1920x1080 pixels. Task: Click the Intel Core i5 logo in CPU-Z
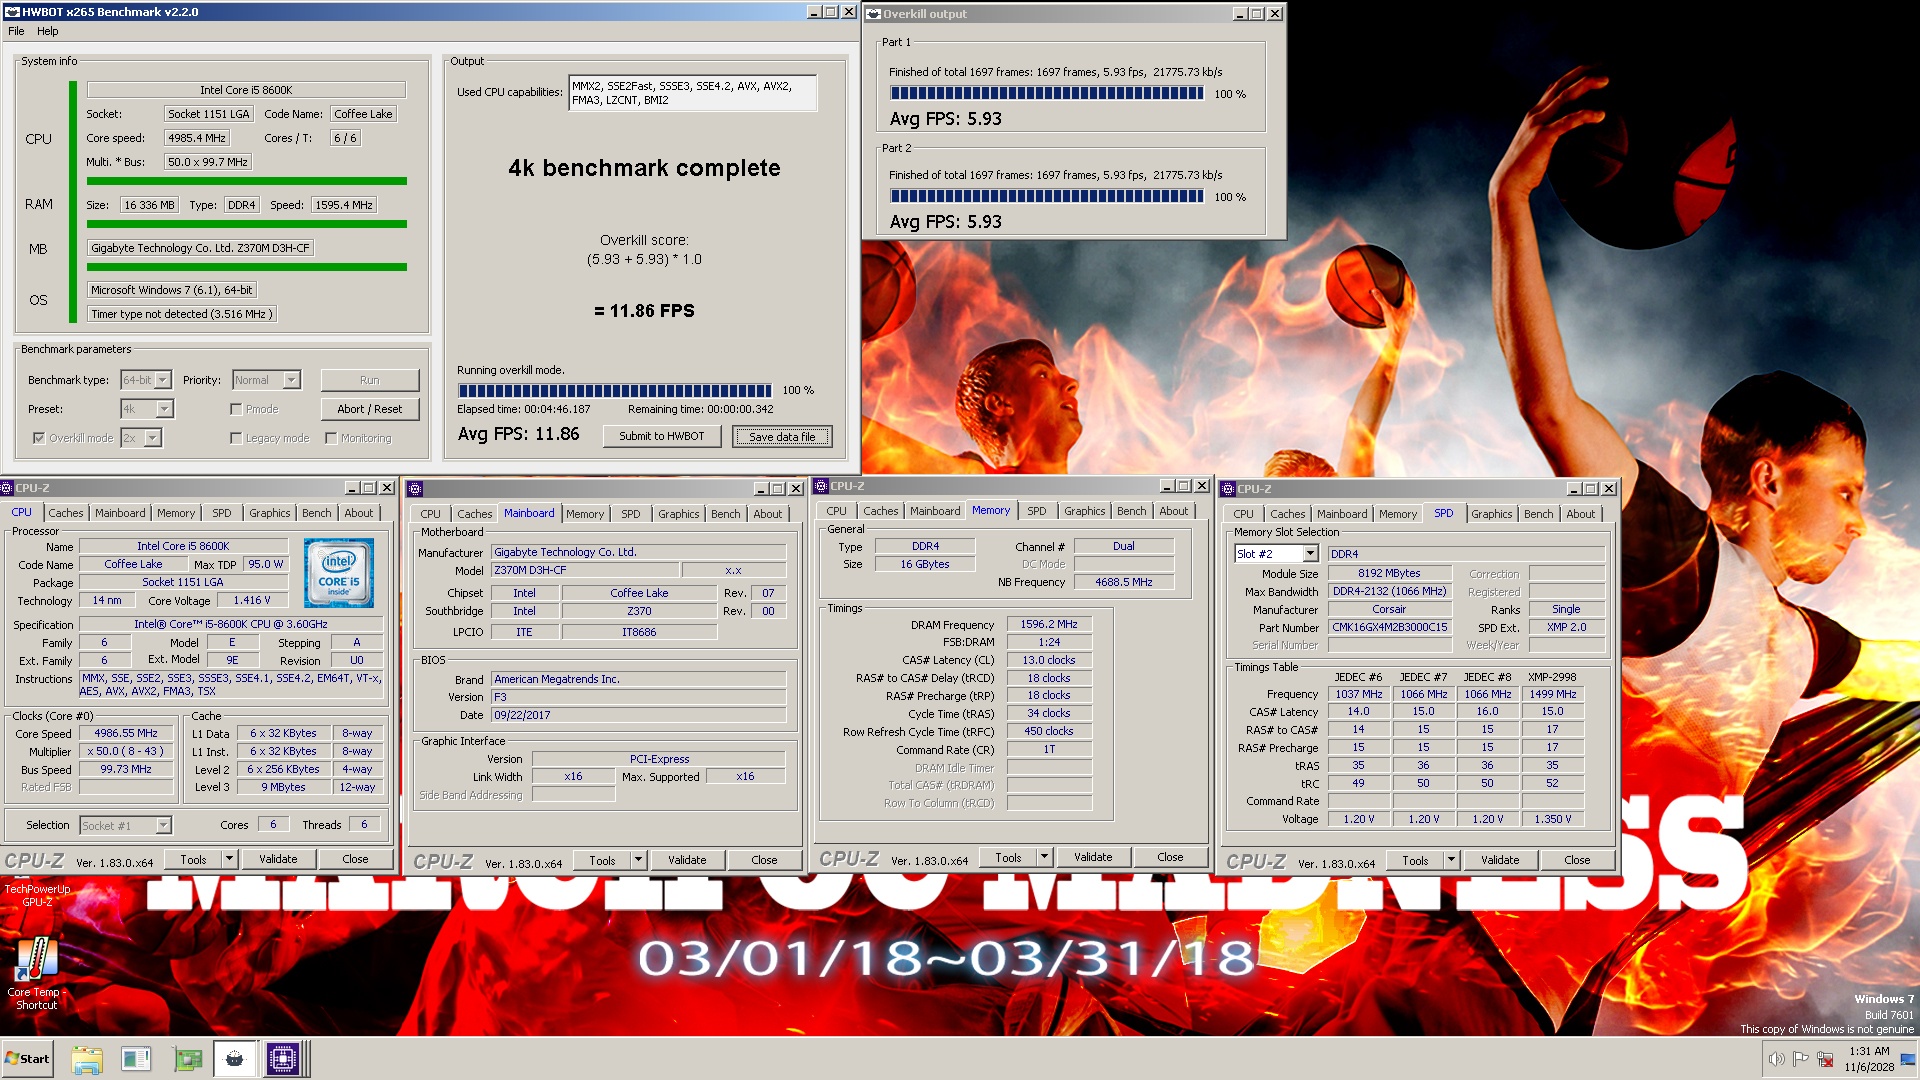coord(339,573)
